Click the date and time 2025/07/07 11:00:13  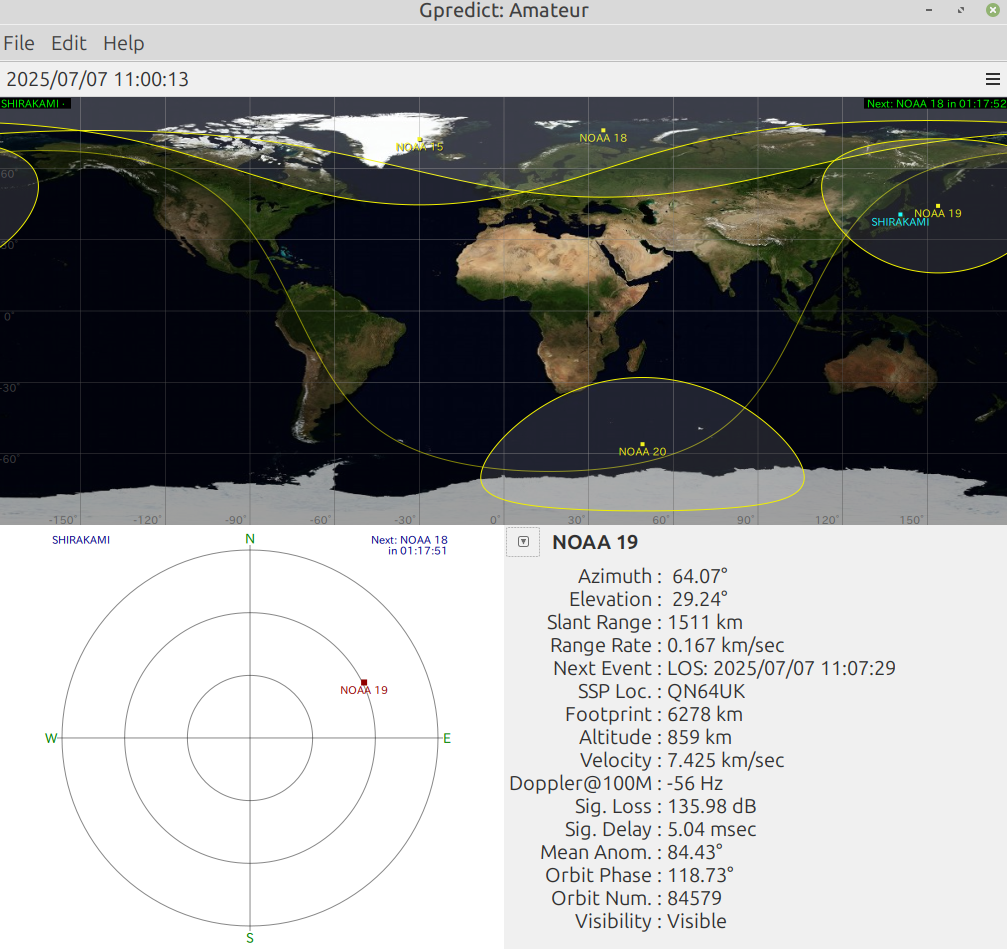pyautogui.click(x=98, y=79)
